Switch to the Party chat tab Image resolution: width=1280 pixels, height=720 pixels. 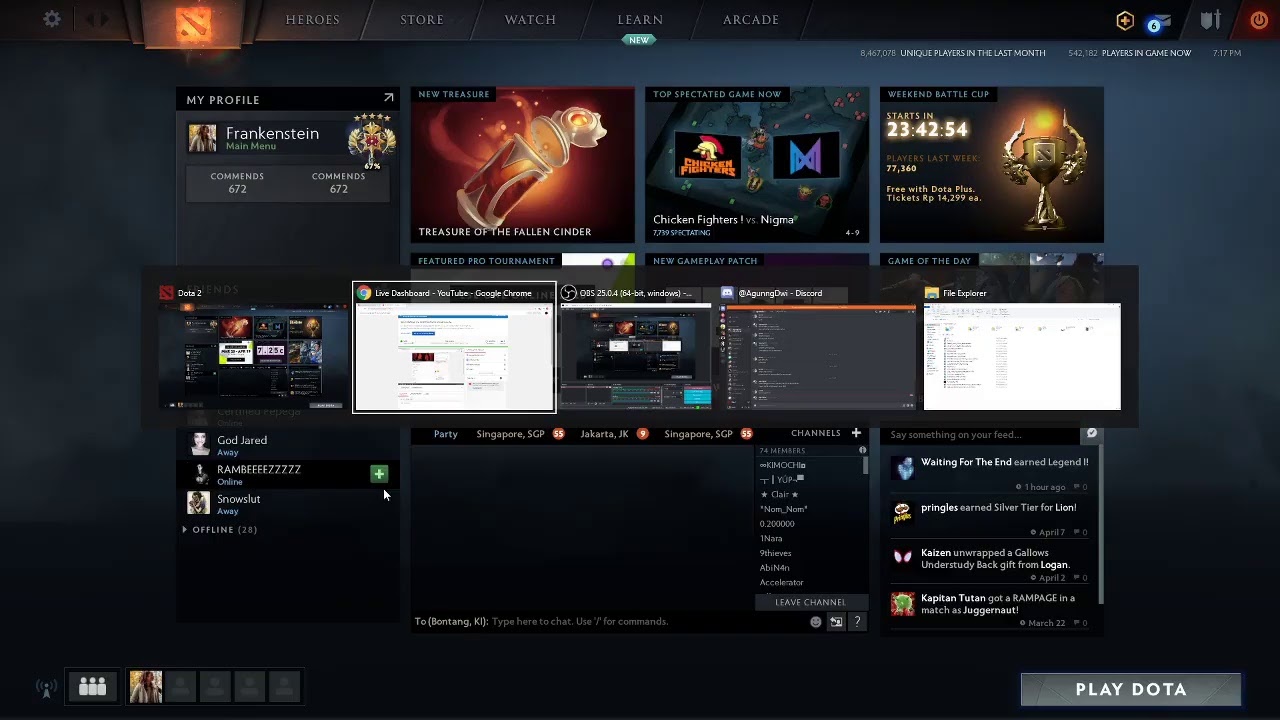coord(446,434)
